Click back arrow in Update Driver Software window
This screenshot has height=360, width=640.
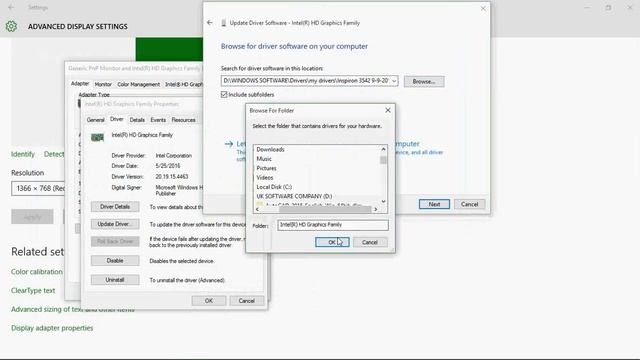coord(210,23)
